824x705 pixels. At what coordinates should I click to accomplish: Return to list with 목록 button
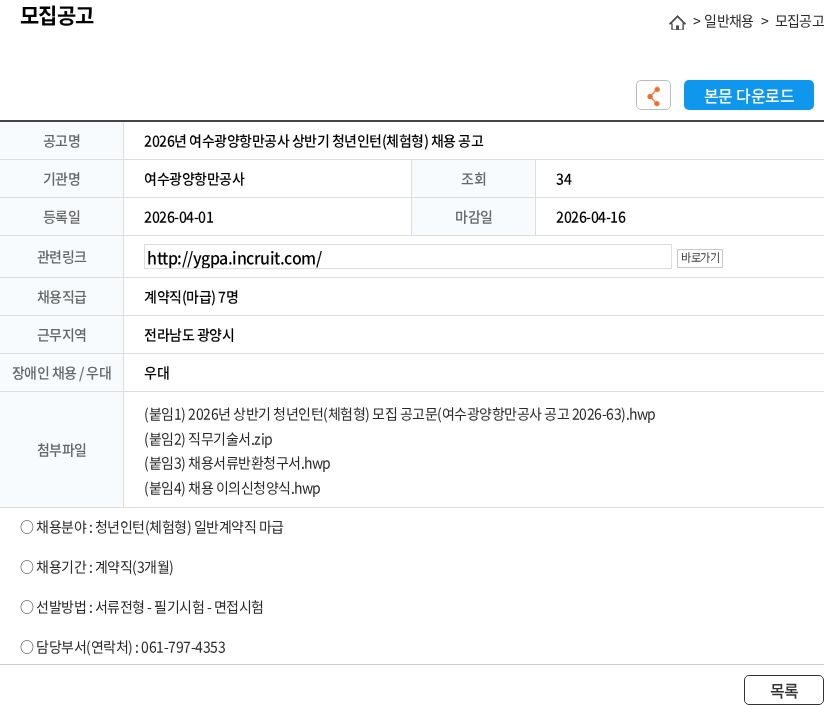pyautogui.click(x=784, y=690)
